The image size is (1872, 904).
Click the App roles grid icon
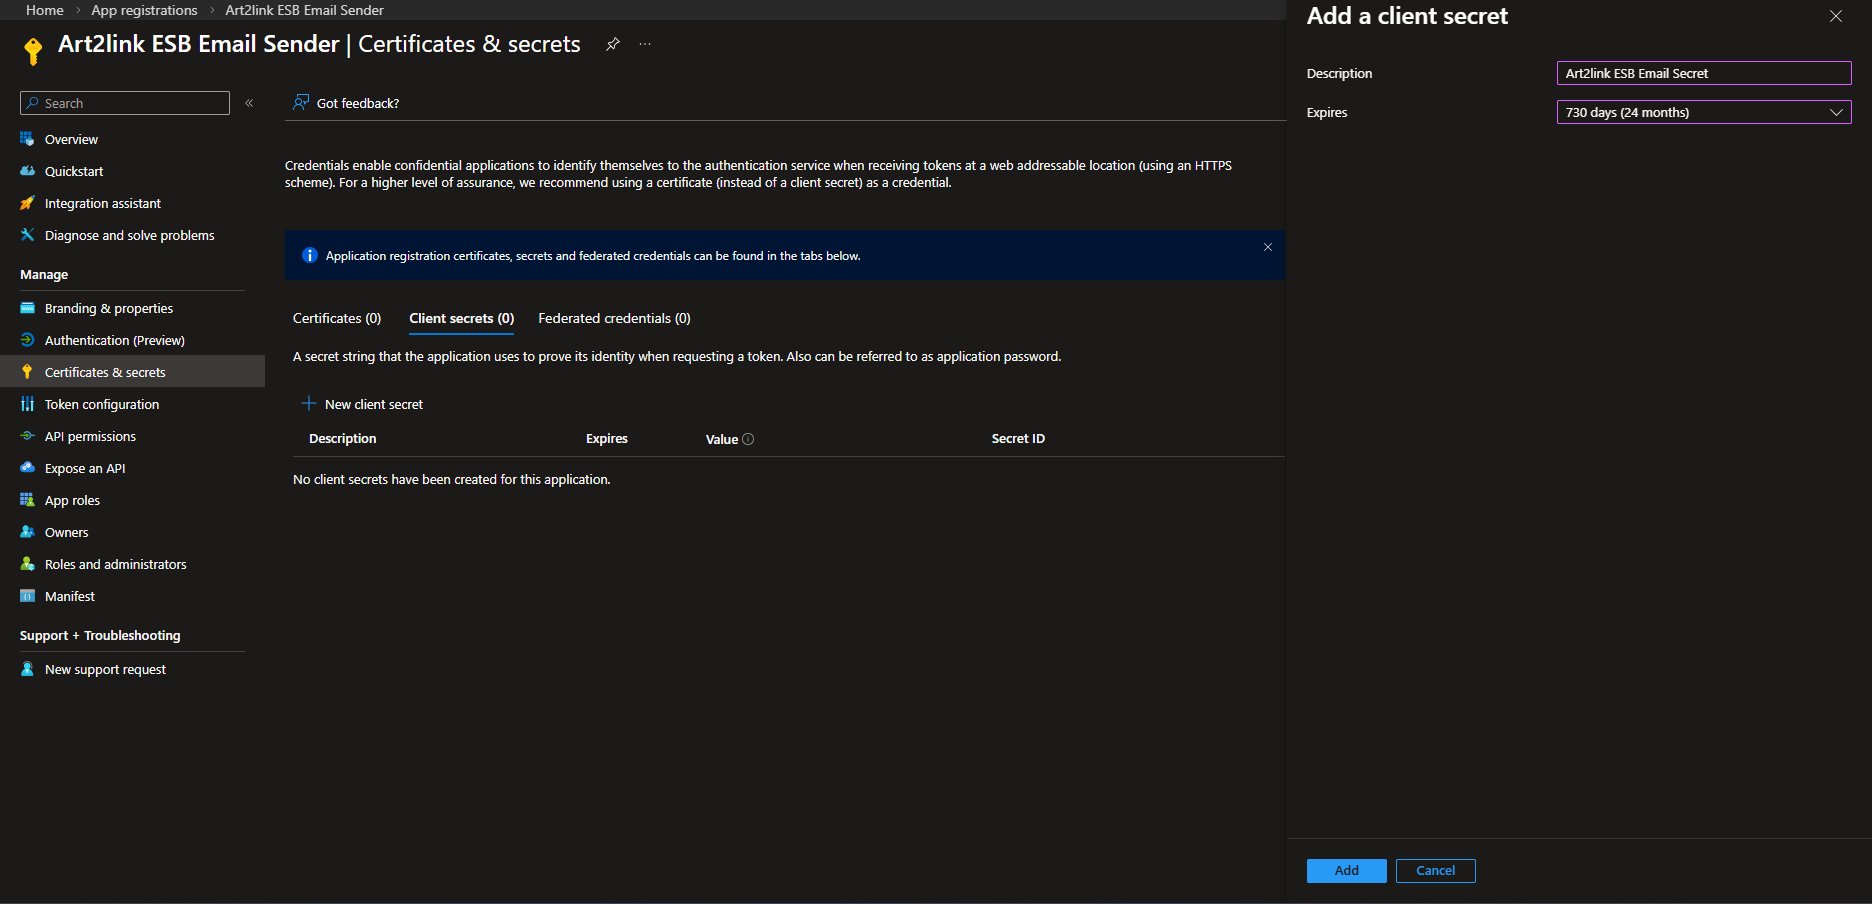coord(27,500)
